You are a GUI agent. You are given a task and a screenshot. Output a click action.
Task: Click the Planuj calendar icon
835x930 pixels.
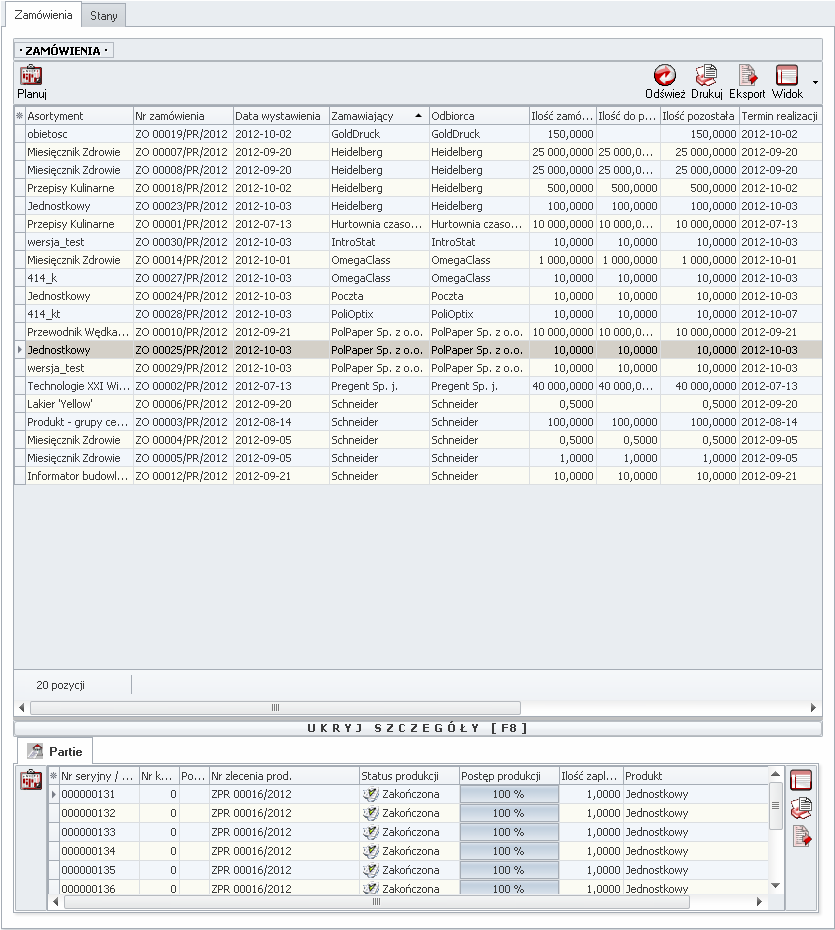click(31, 76)
